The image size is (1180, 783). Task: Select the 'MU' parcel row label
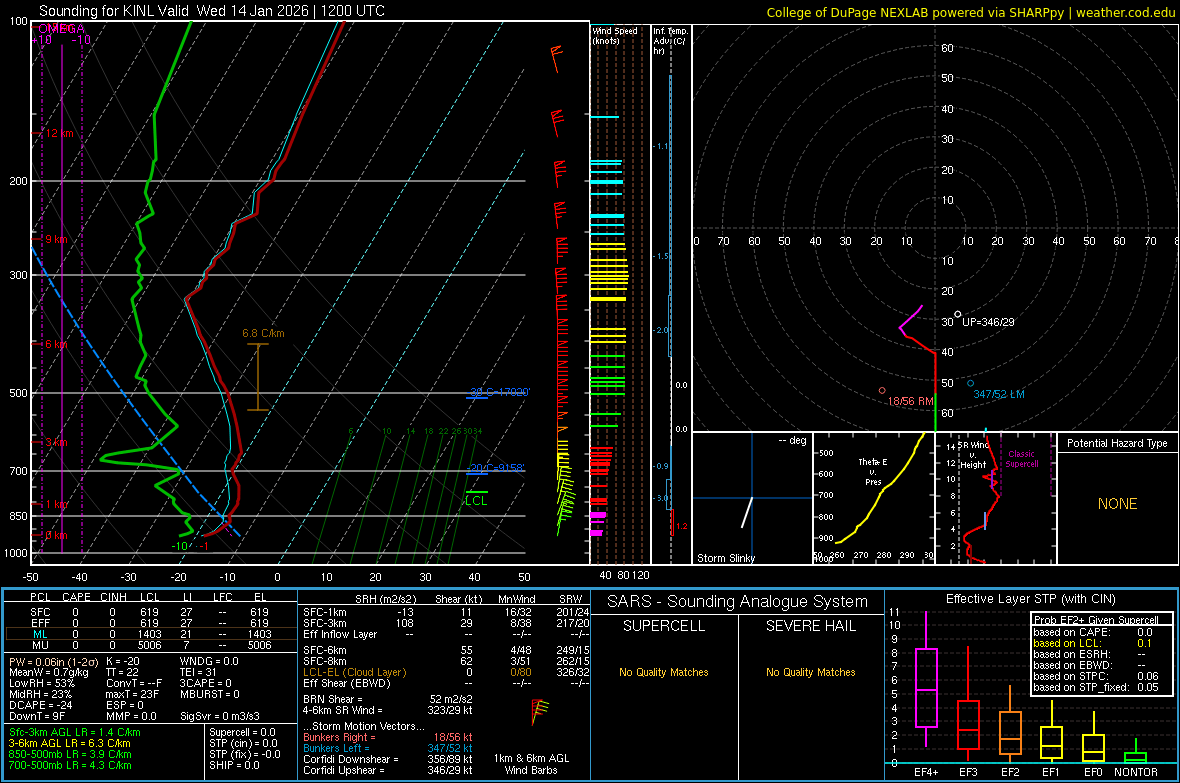pyautogui.click(x=40, y=645)
